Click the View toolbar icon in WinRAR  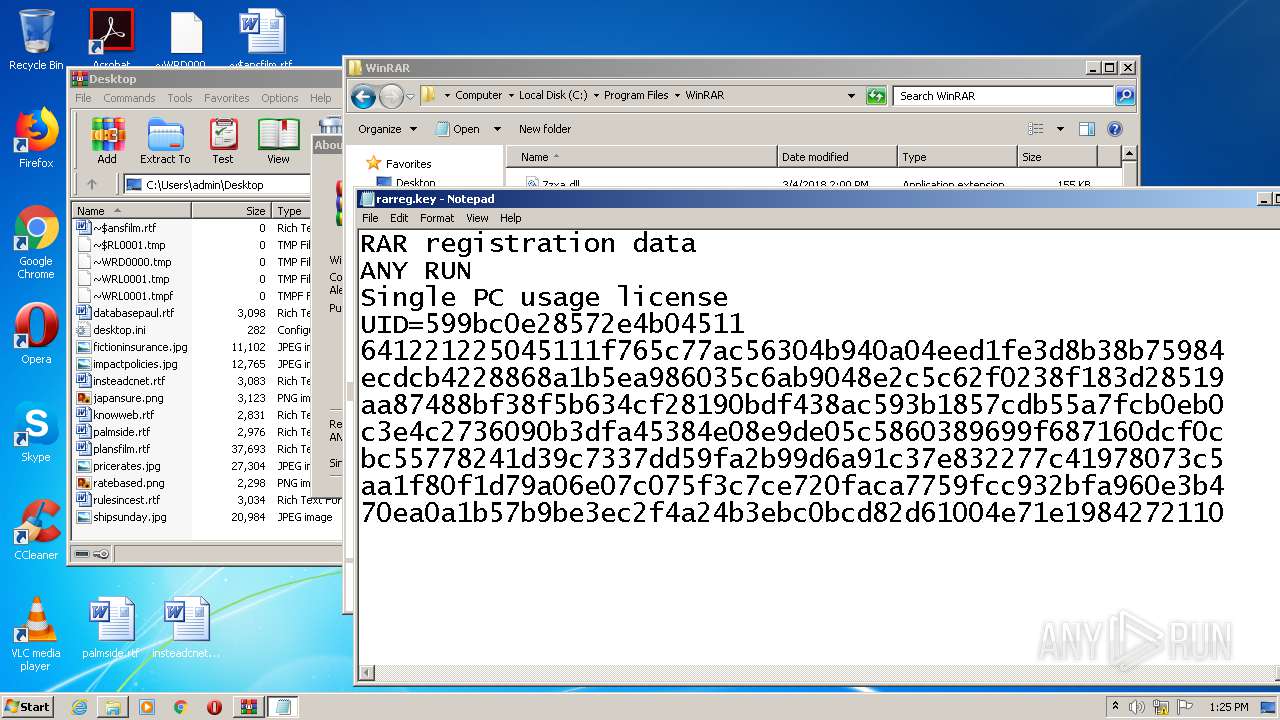click(x=278, y=141)
